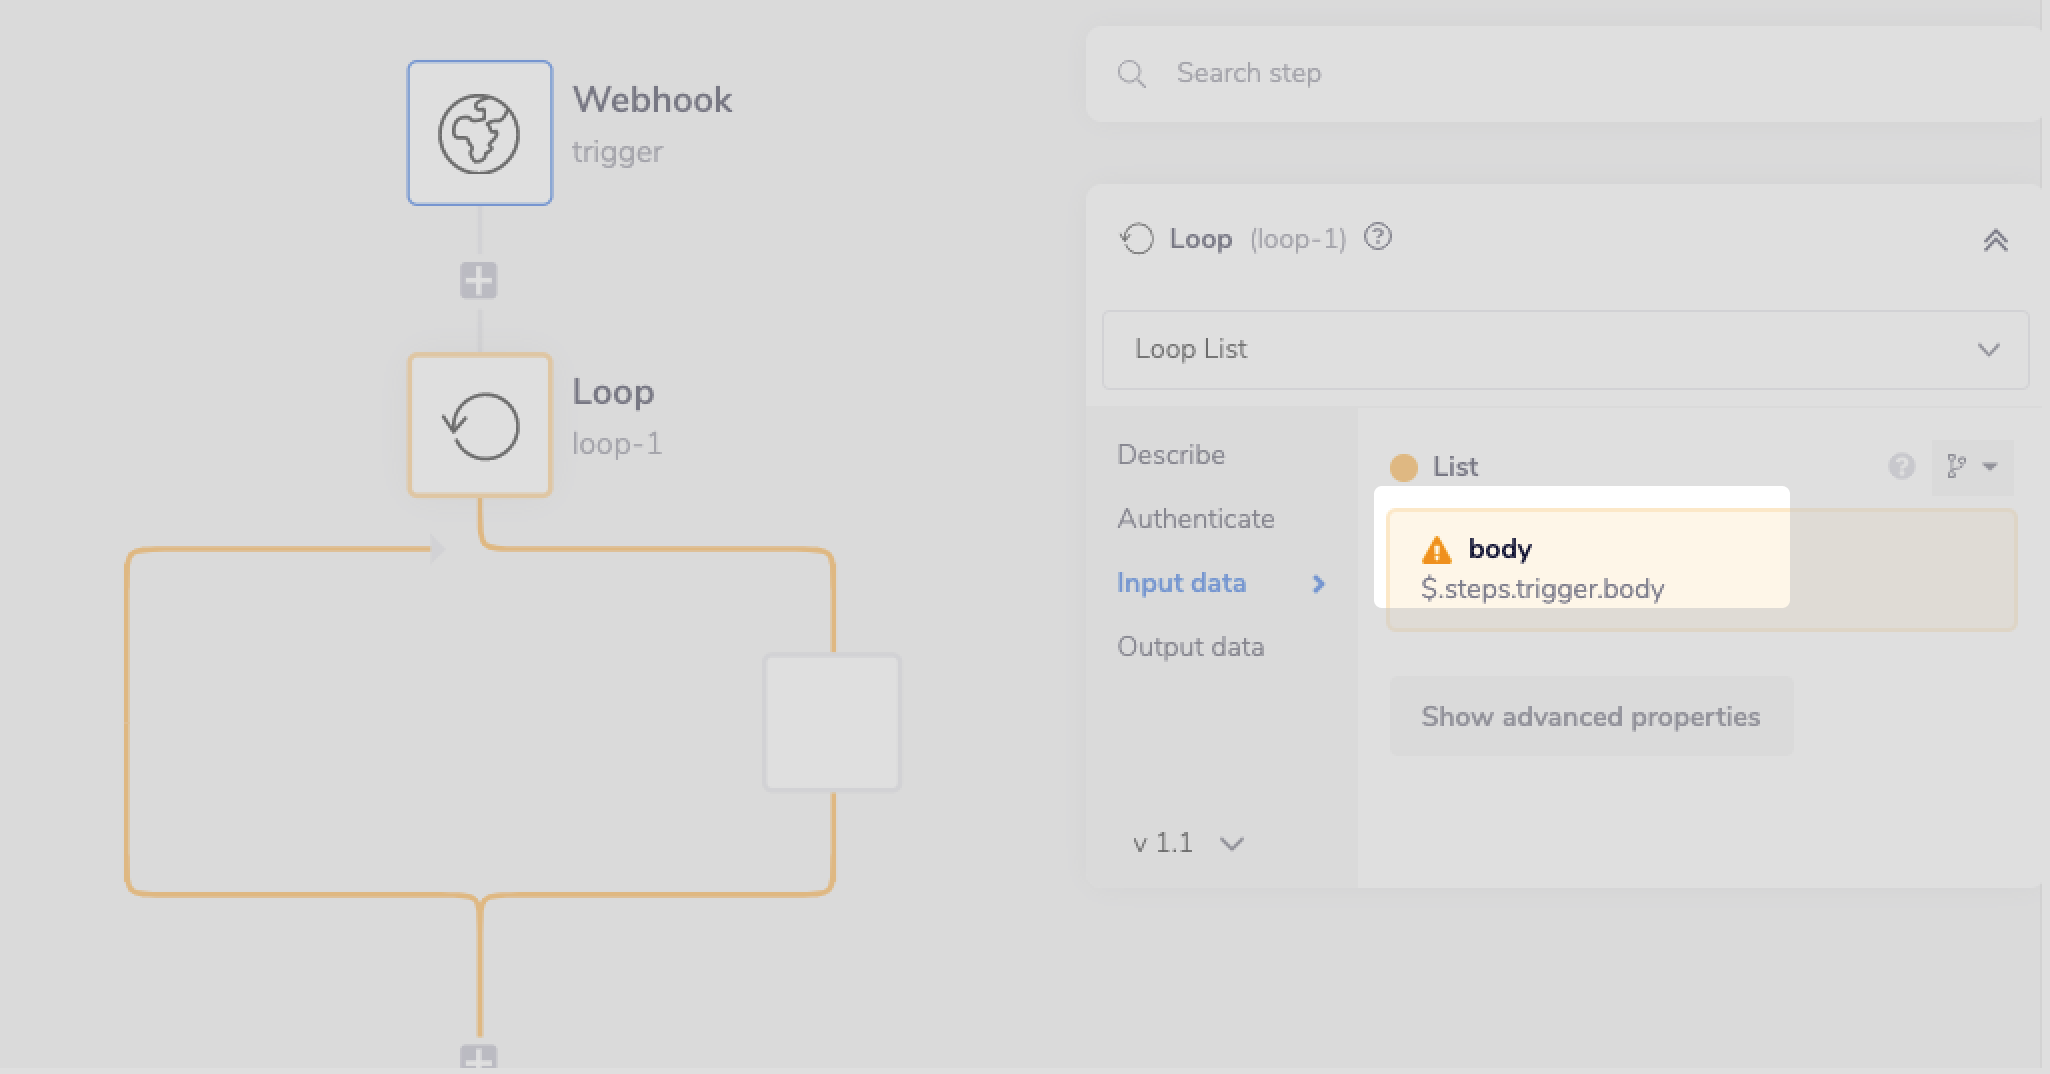Click the orange status dot next to List
Screen dimensions: 2050x1074
coord(1406,466)
